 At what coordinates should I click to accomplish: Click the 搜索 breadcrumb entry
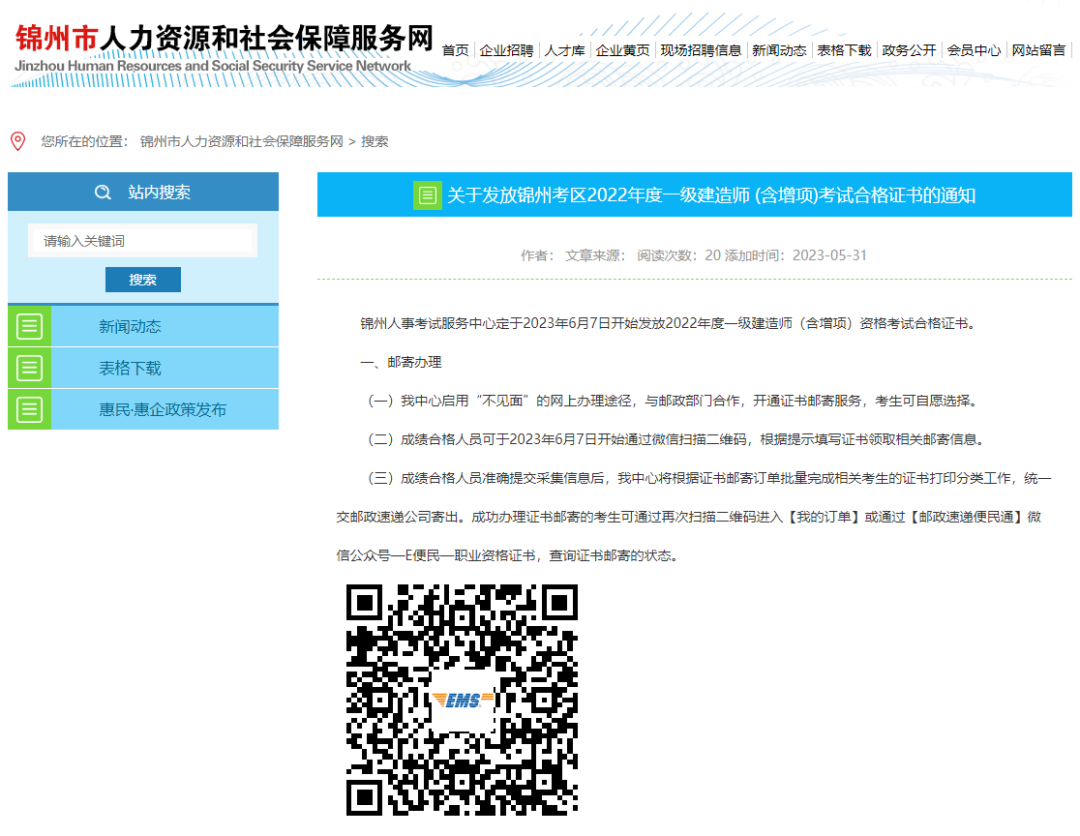(x=375, y=141)
